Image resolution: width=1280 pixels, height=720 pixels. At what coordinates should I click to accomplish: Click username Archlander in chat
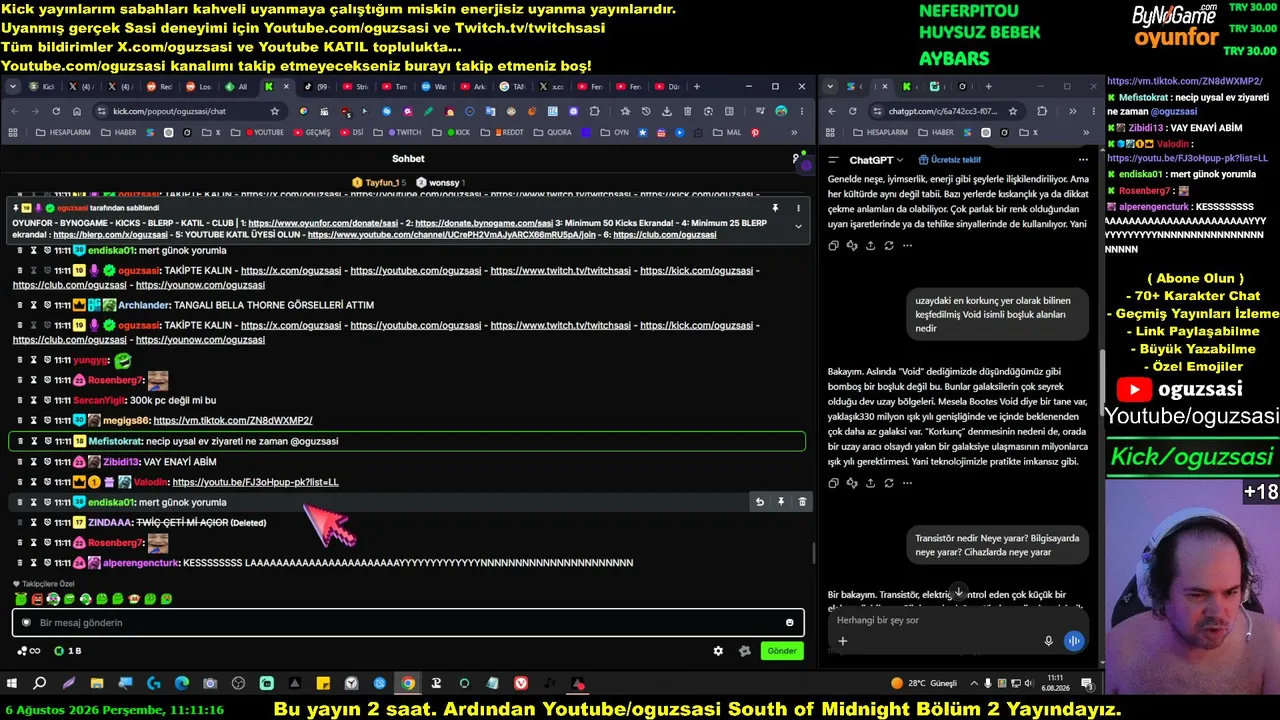[x=145, y=305]
